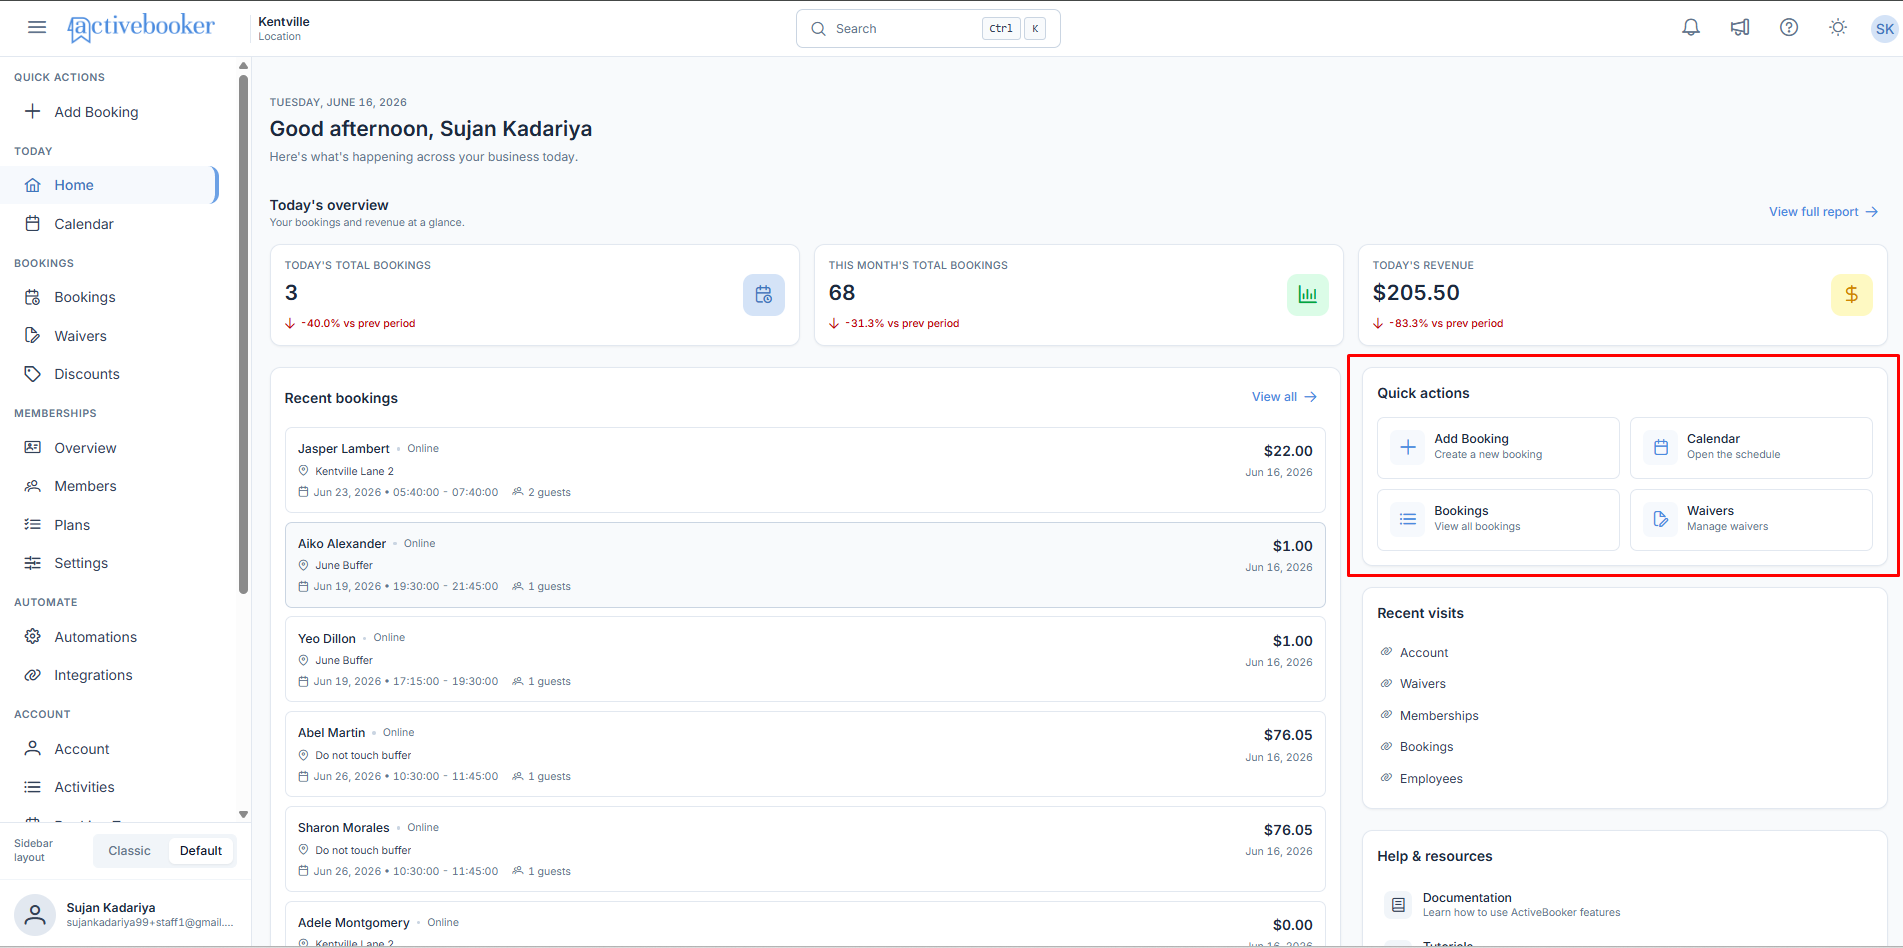Click the Calendar icon in sidebar

point(33,223)
